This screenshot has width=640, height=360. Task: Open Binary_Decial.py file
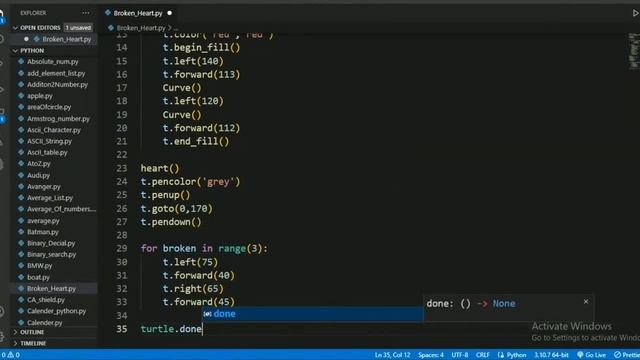pyautogui.click(x=51, y=243)
